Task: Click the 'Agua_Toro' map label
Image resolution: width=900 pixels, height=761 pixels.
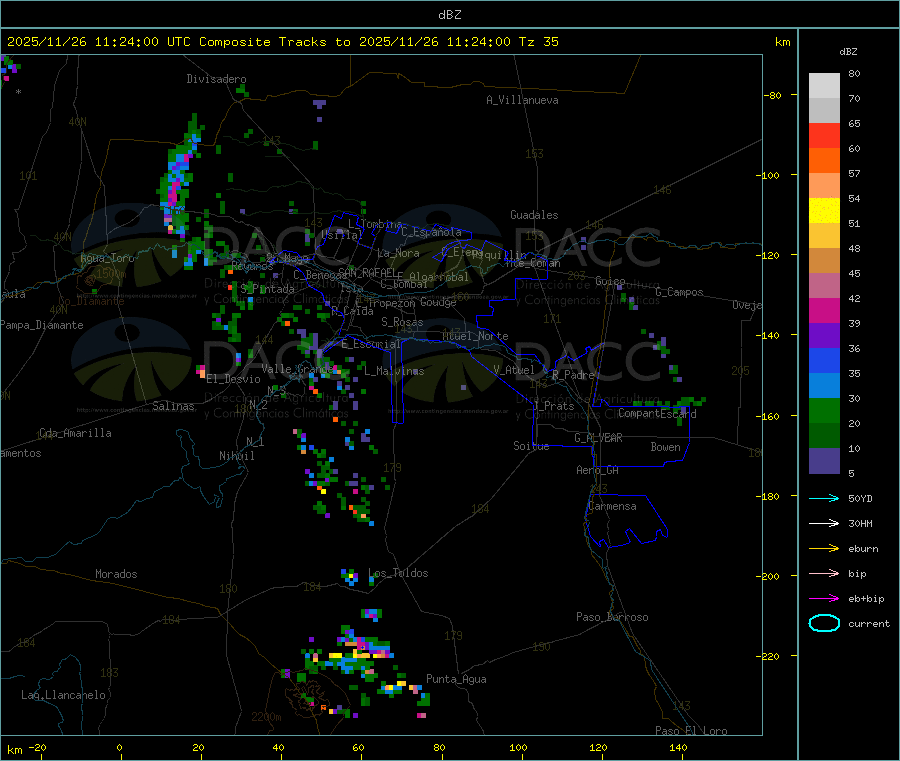Action: [x=107, y=258]
